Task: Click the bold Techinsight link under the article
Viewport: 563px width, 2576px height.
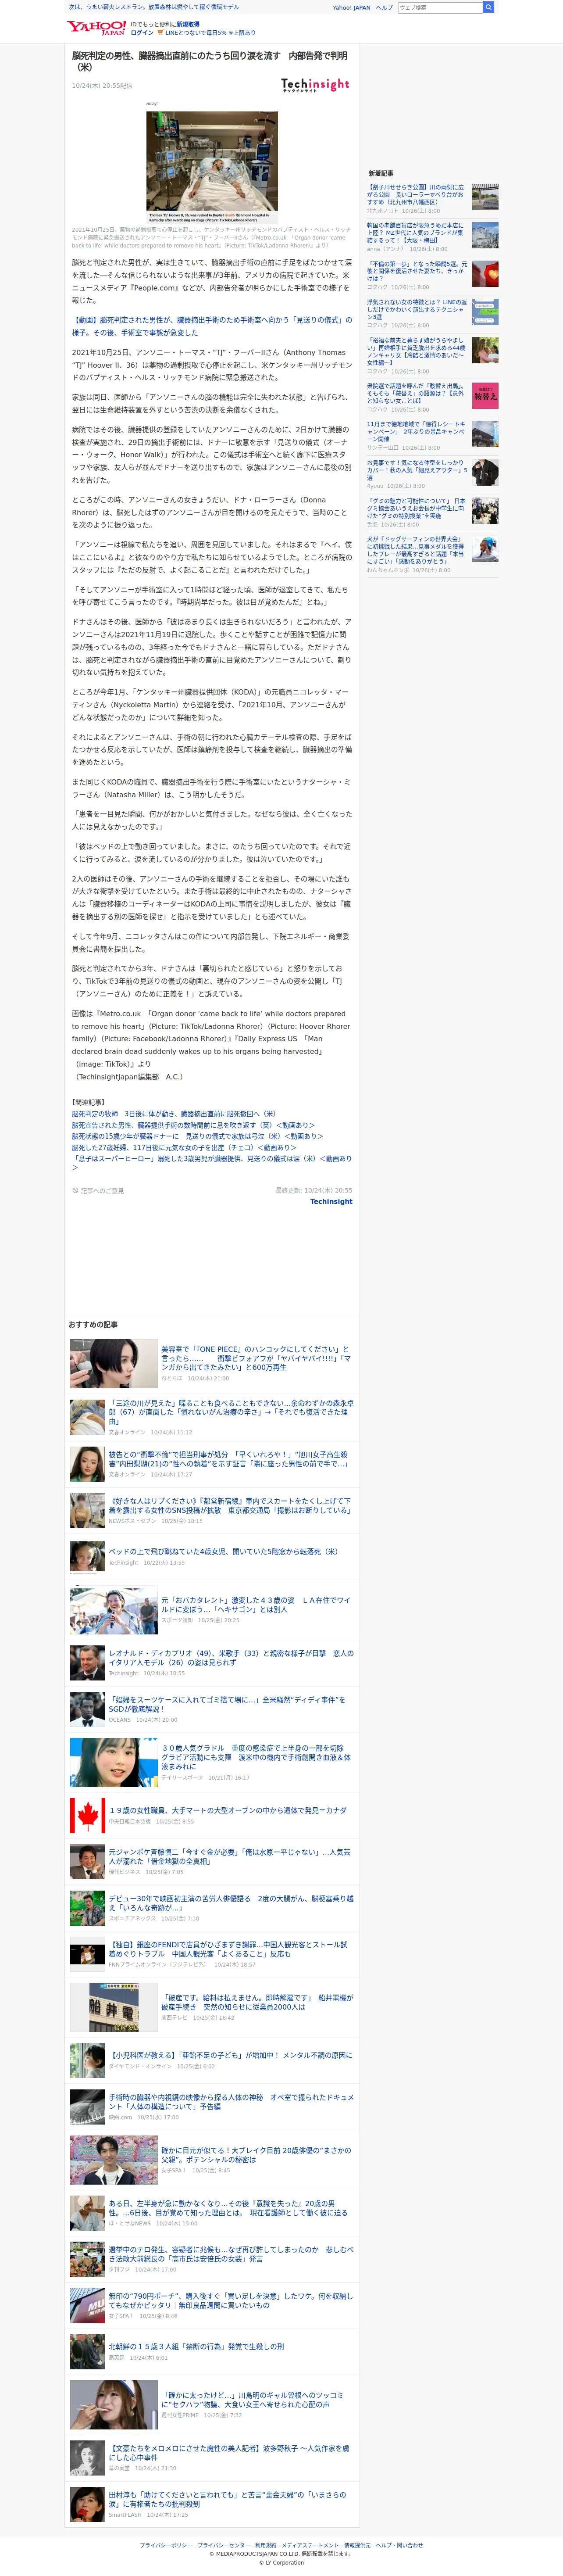Action: (x=331, y=1201)
